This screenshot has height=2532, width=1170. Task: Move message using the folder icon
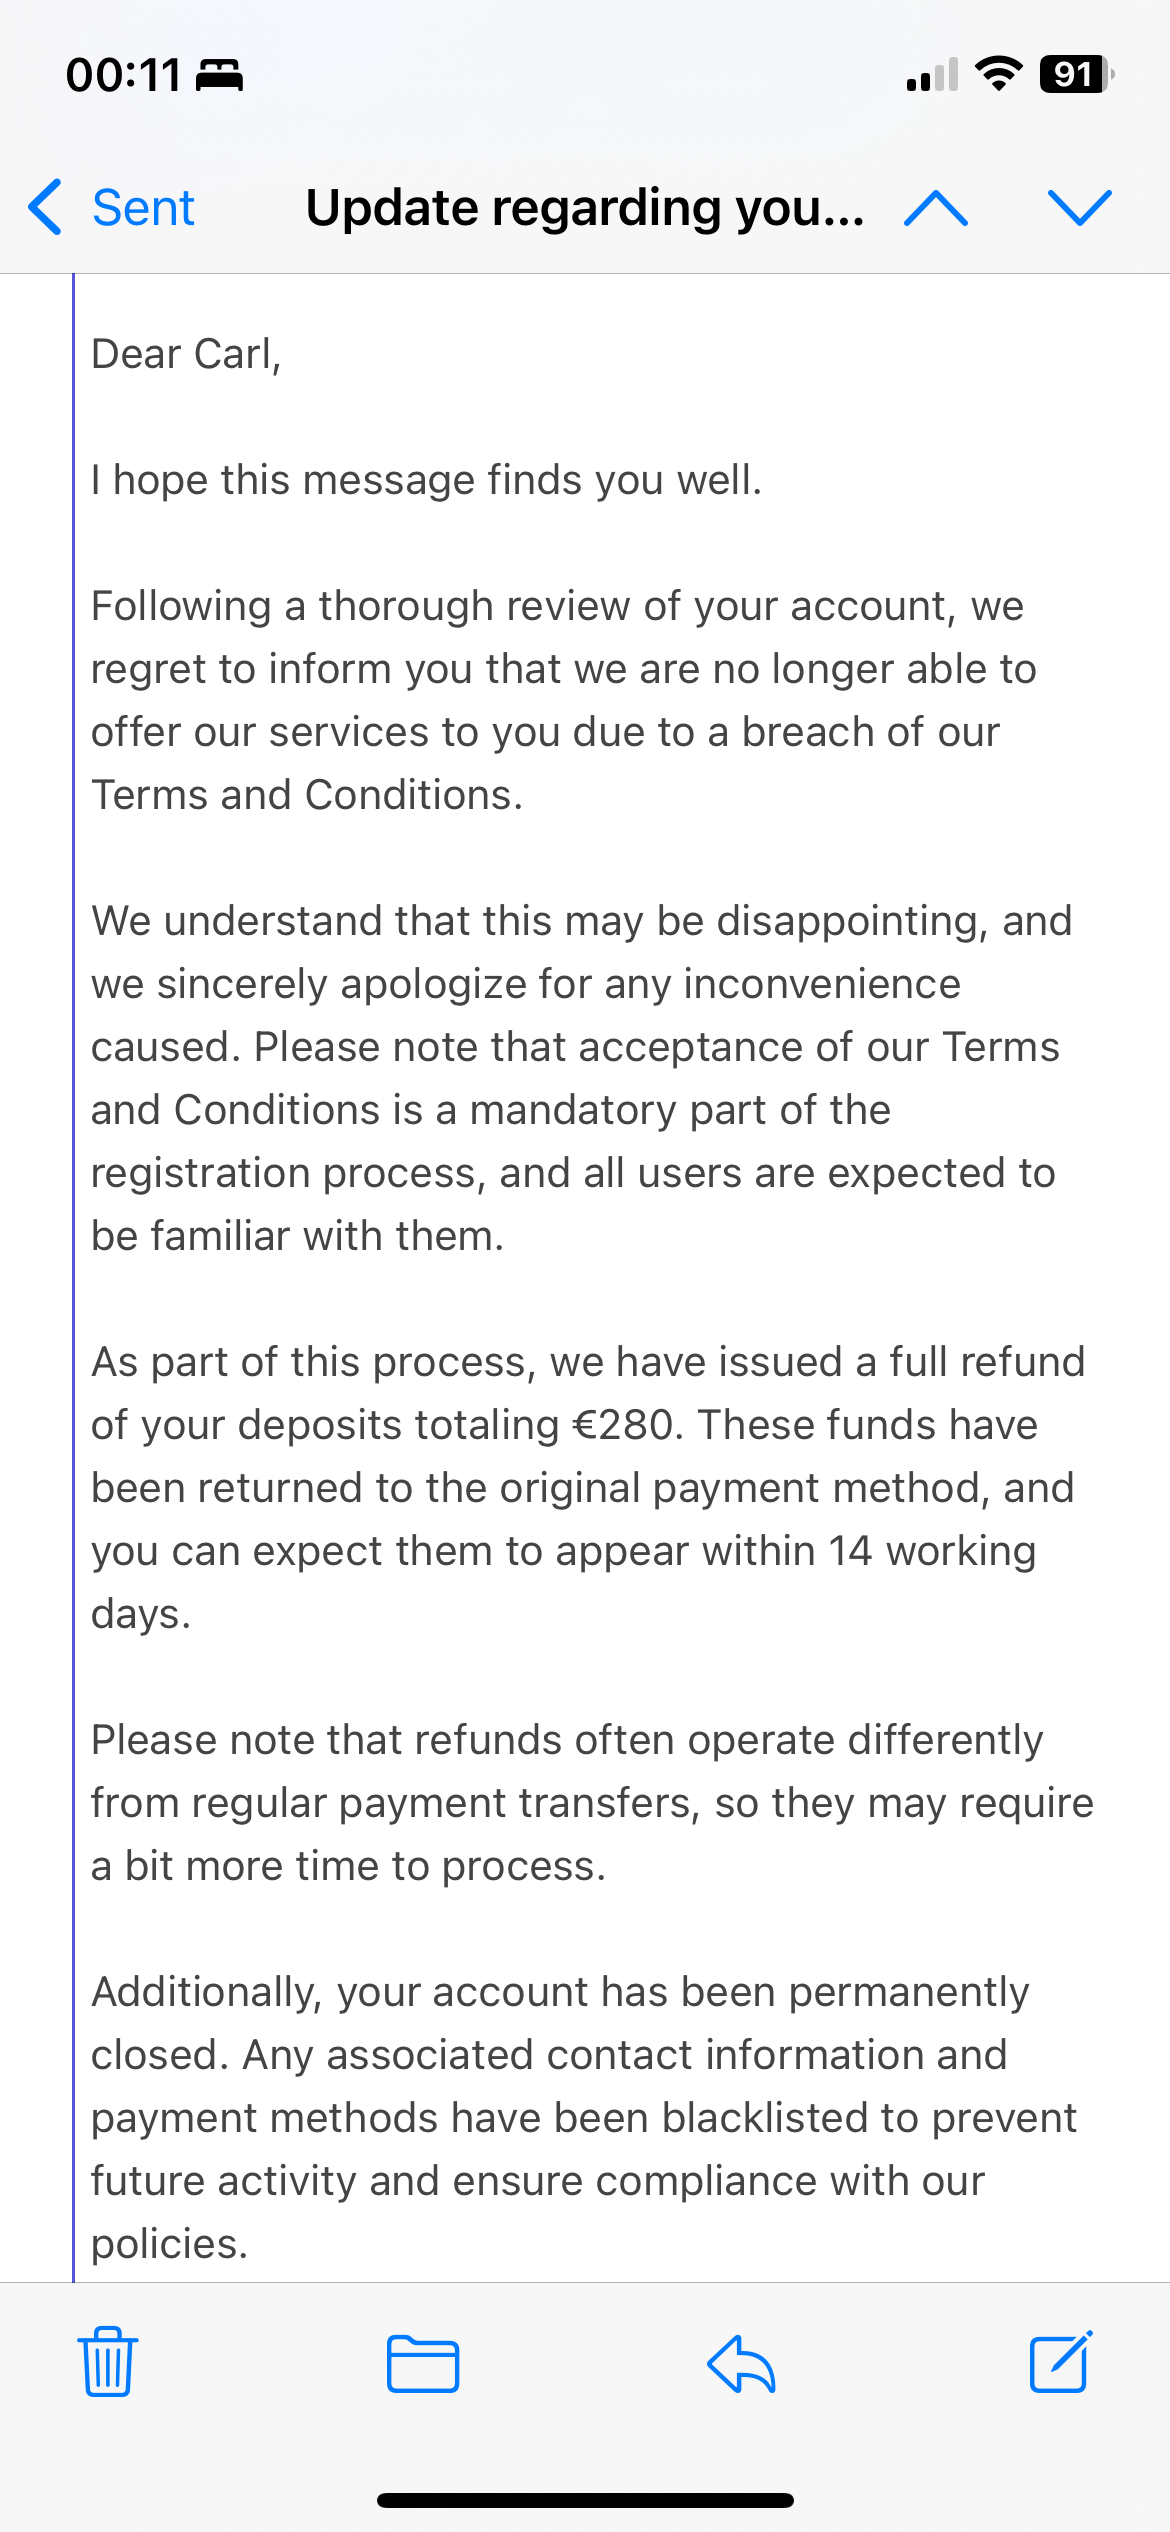coord(423,2364)
